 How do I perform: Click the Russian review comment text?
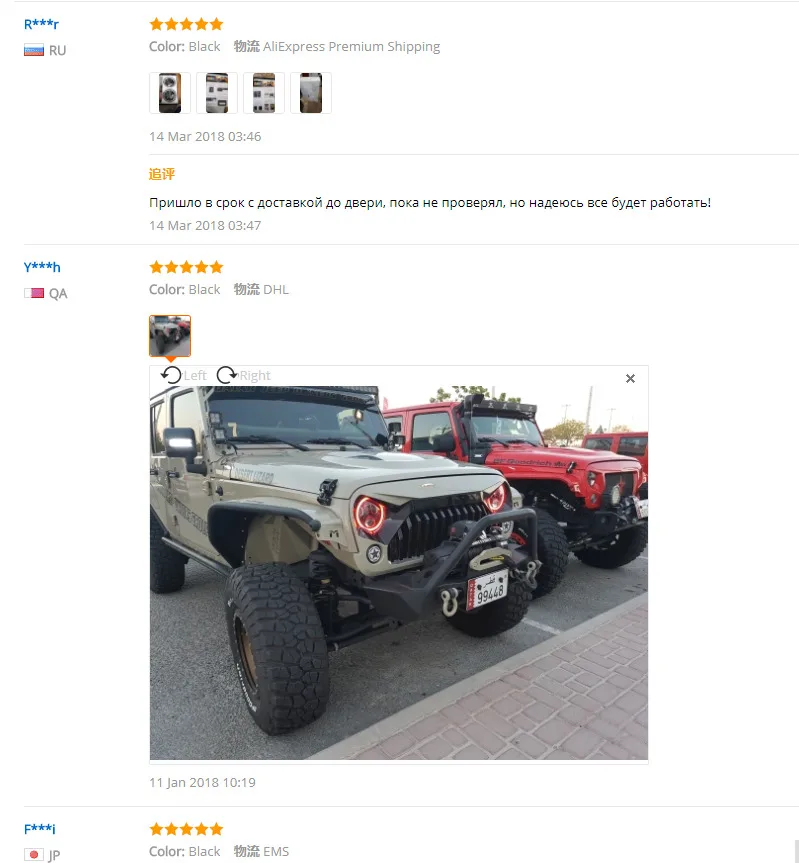pyautogui.click(x=430, y=203)
